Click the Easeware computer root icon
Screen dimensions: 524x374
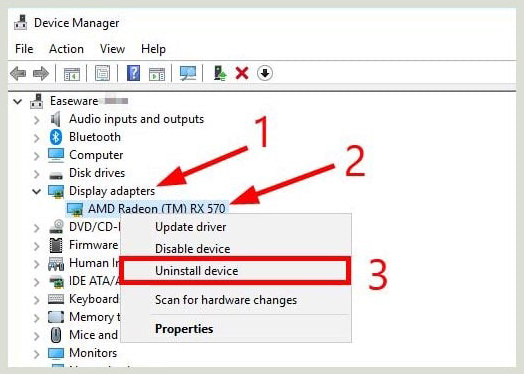tap(36, 101)
